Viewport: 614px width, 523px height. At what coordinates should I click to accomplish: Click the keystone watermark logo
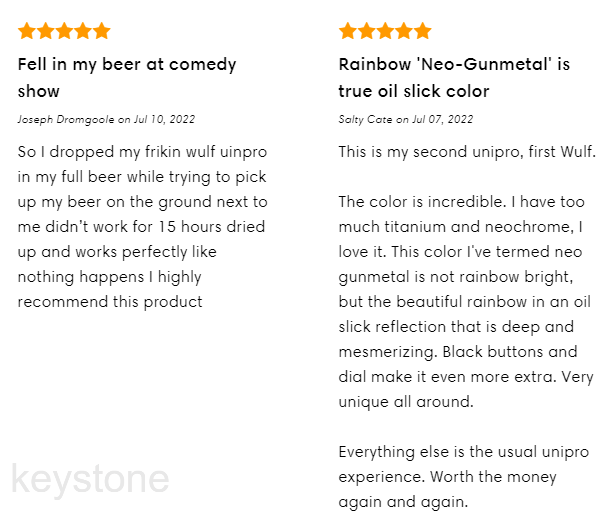(x=90, y=480)
